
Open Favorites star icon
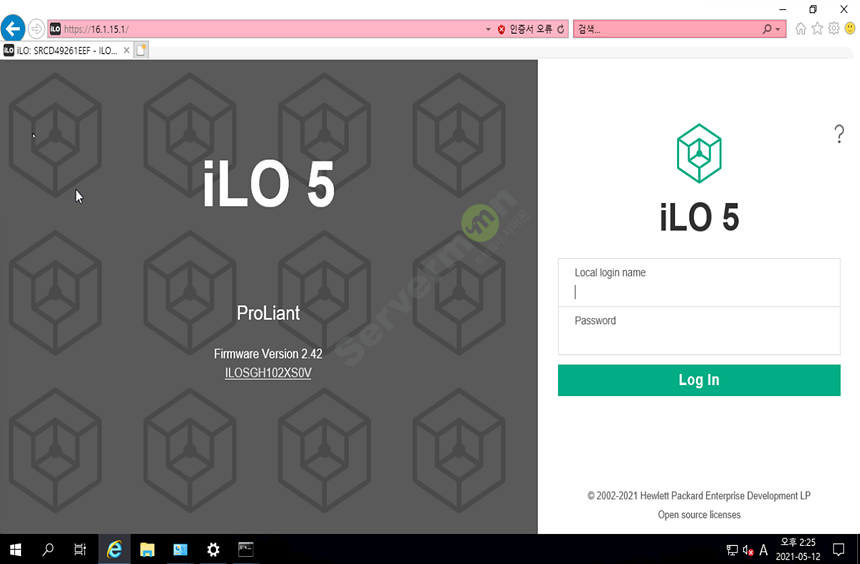[x=817, y=29]
